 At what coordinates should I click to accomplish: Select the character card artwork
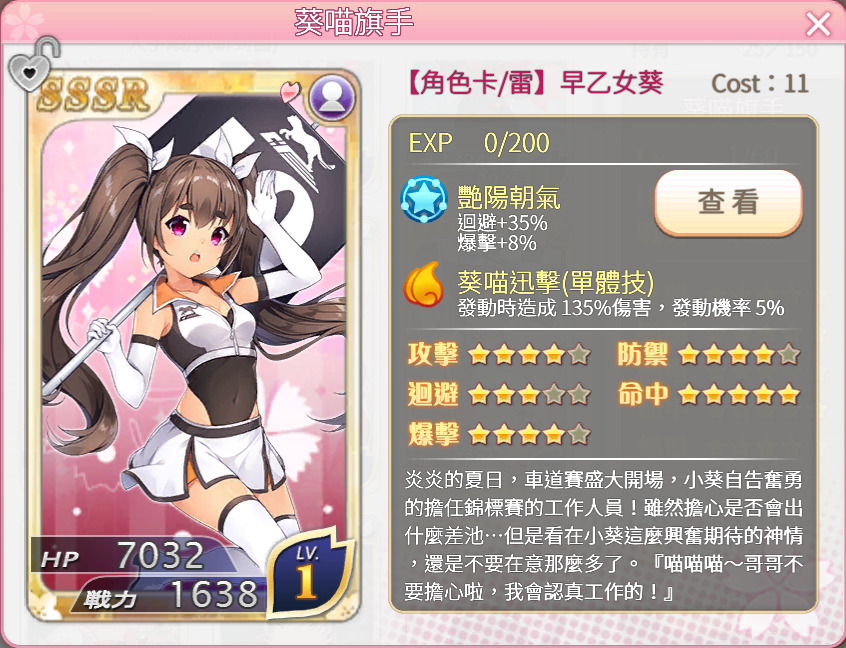194,345
